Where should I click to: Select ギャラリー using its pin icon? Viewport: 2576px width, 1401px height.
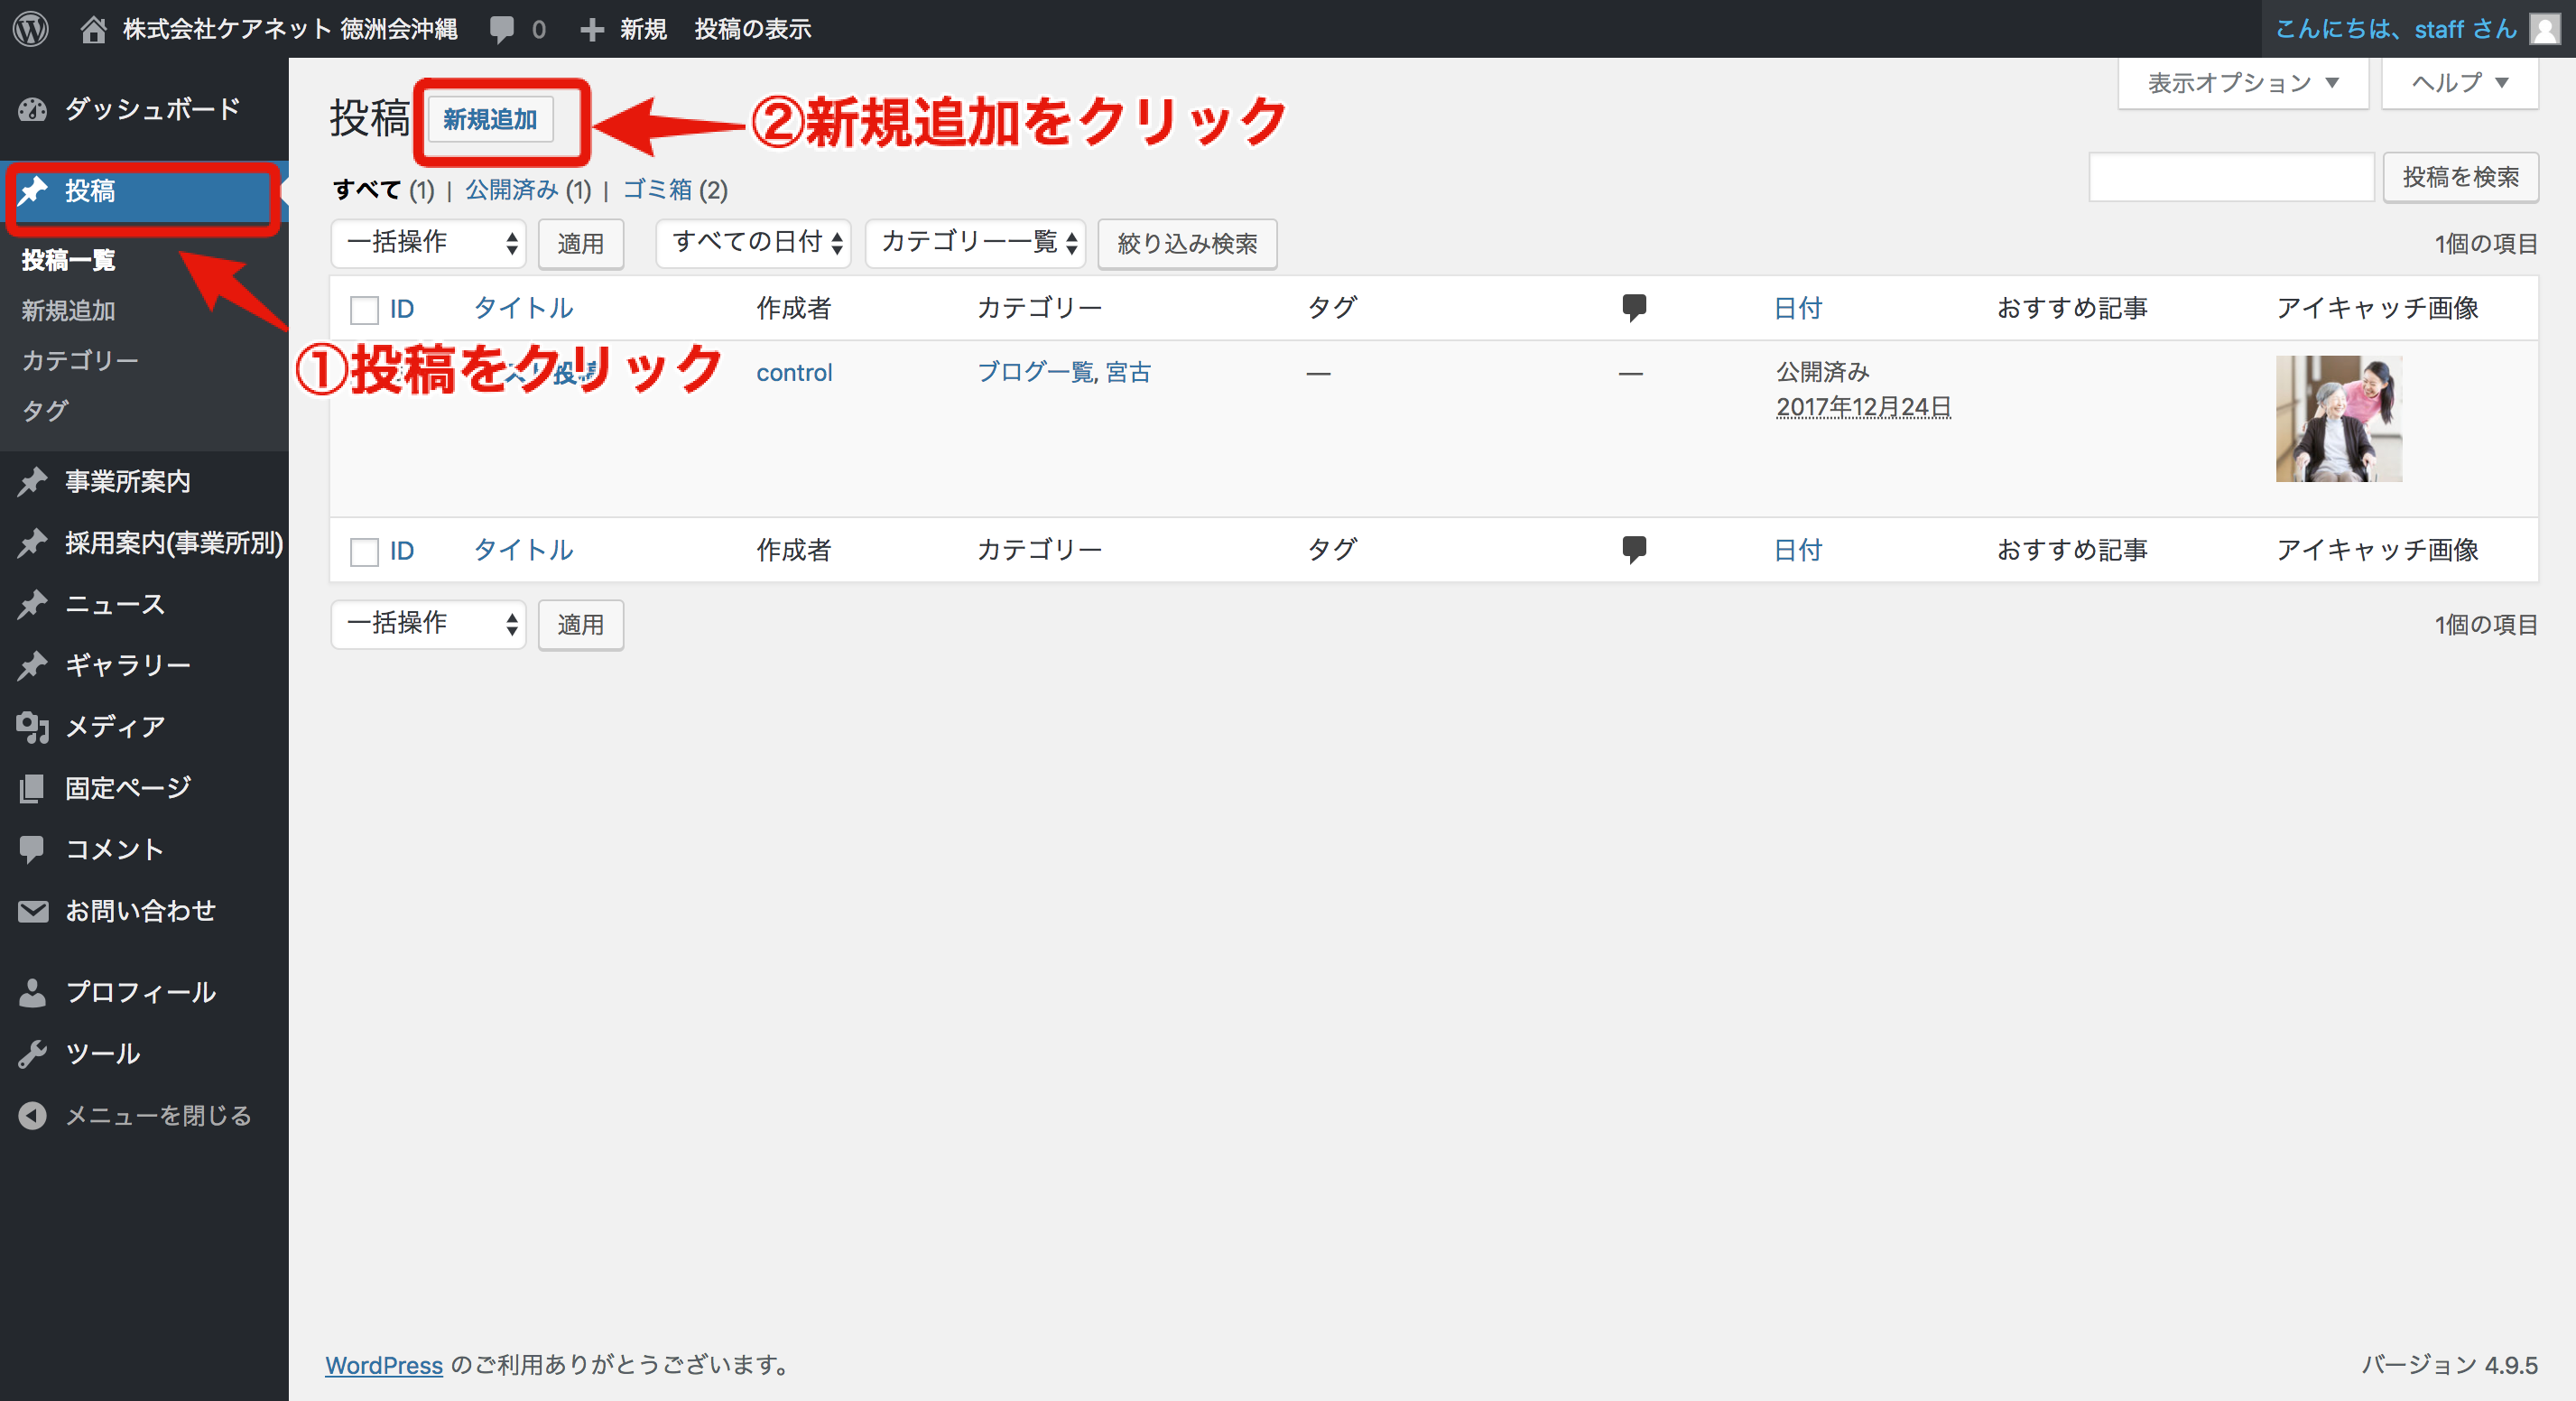(x=32, y=664)
